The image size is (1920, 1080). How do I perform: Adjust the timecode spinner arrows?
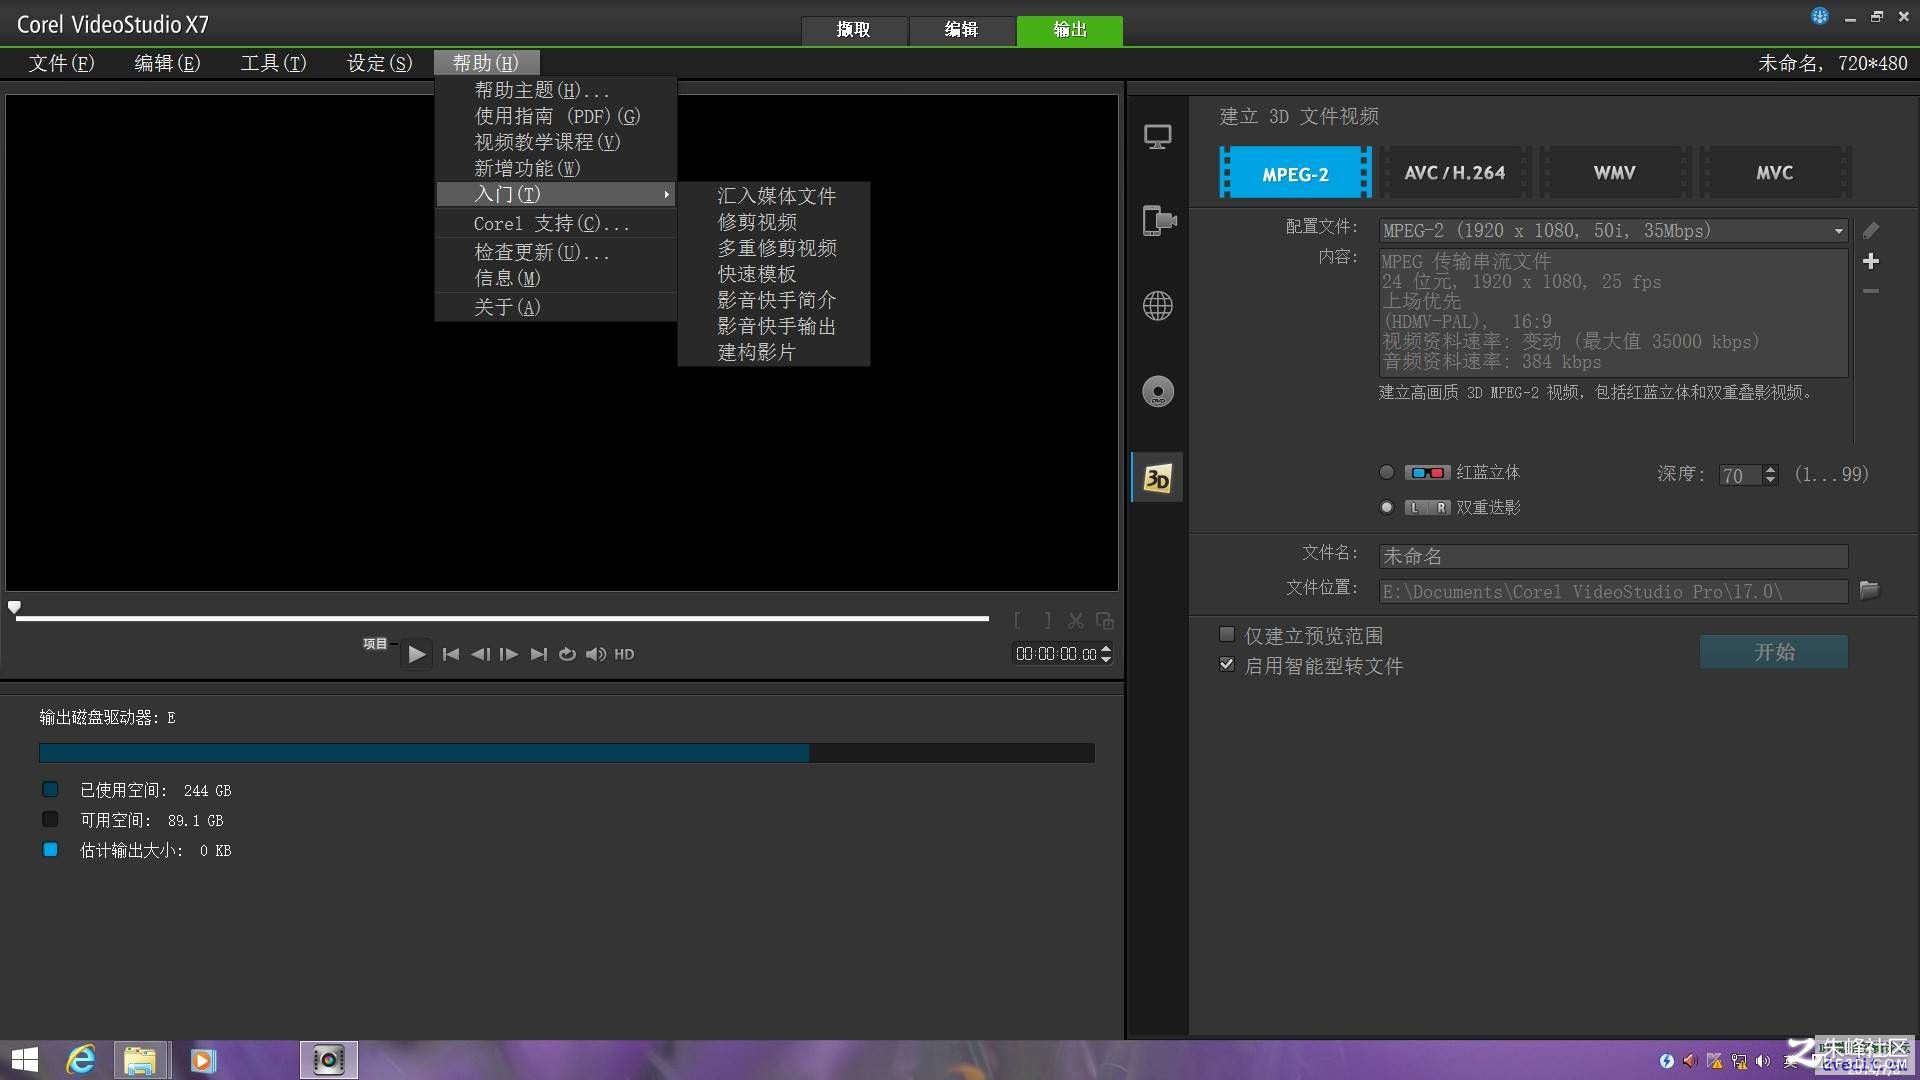coord(1105,654)
